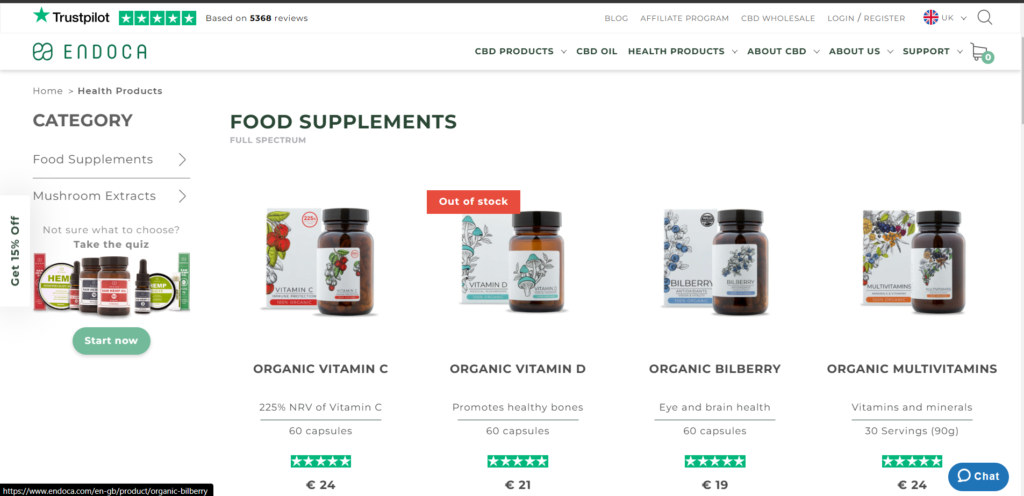Open the search magnifier icon
This screenshot has height=496, width=1024.
pos(985,18)
